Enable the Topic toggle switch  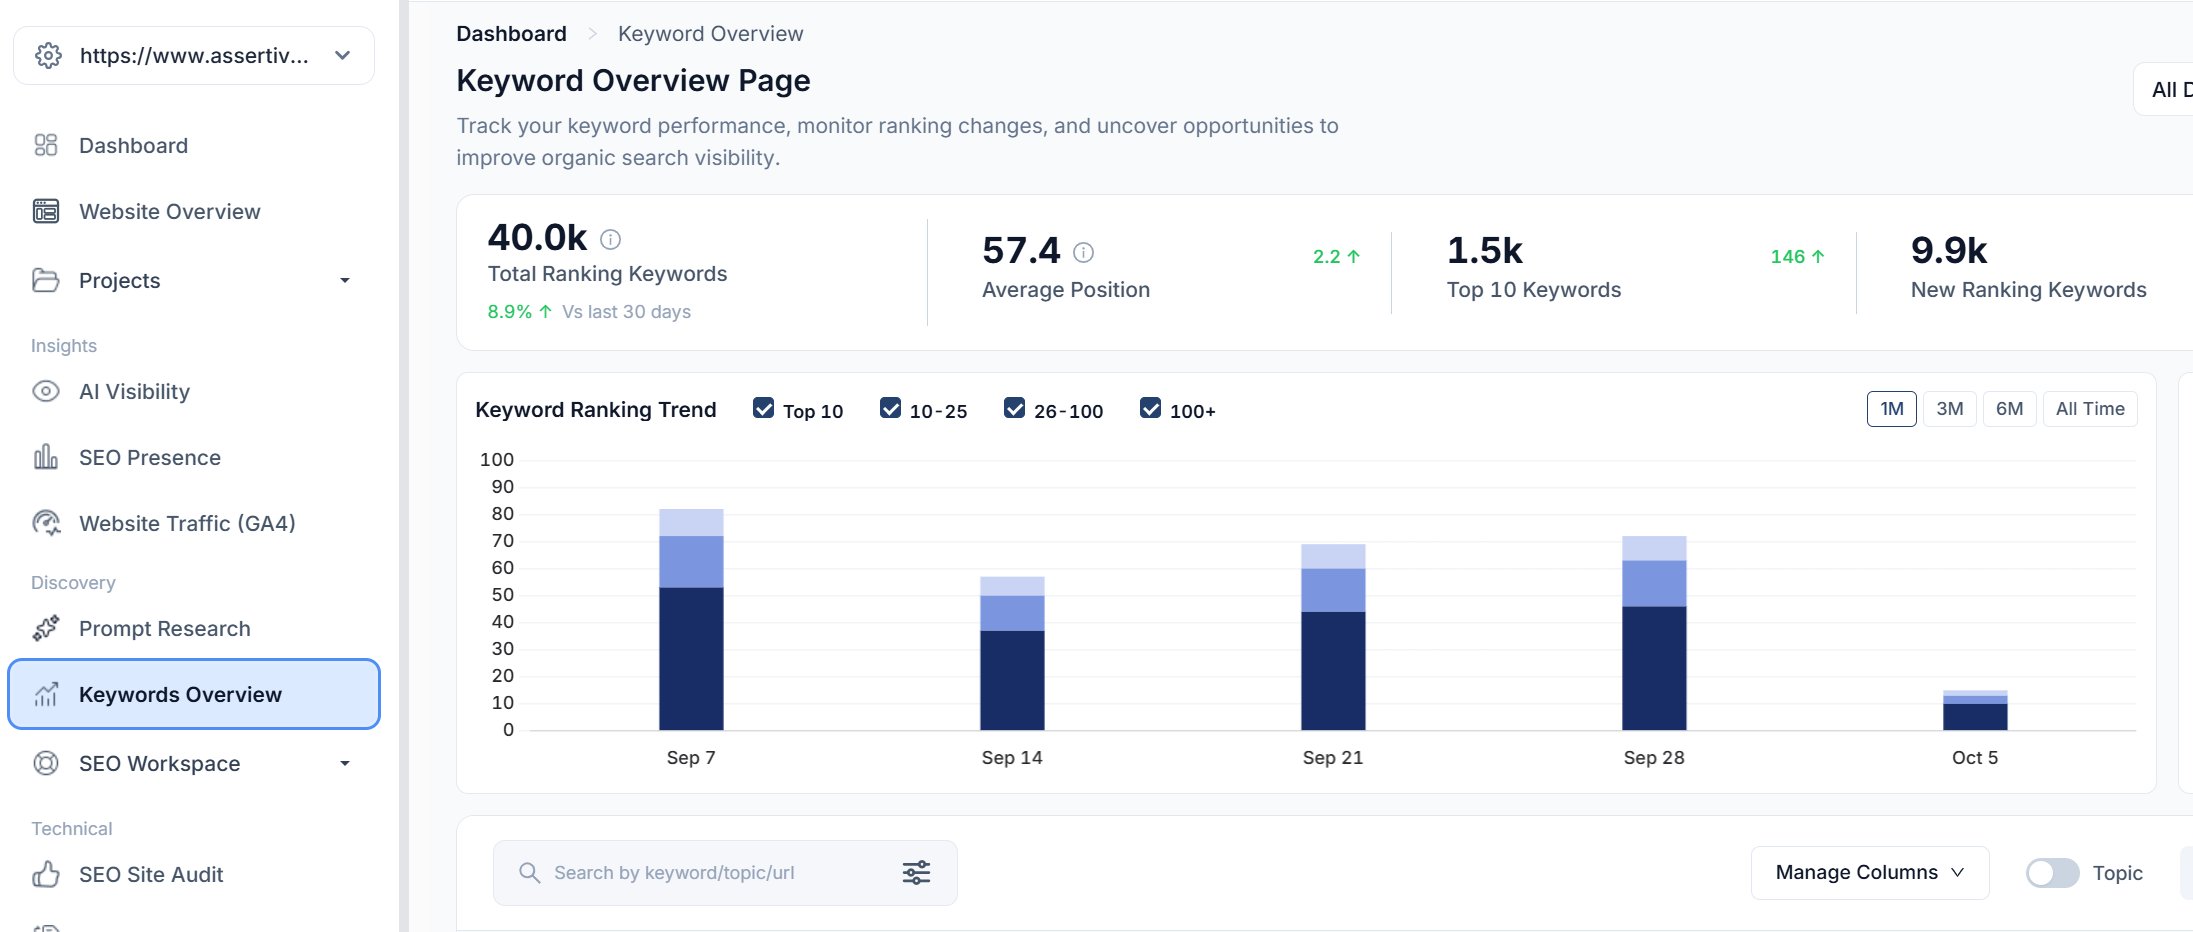point(2052,873)
